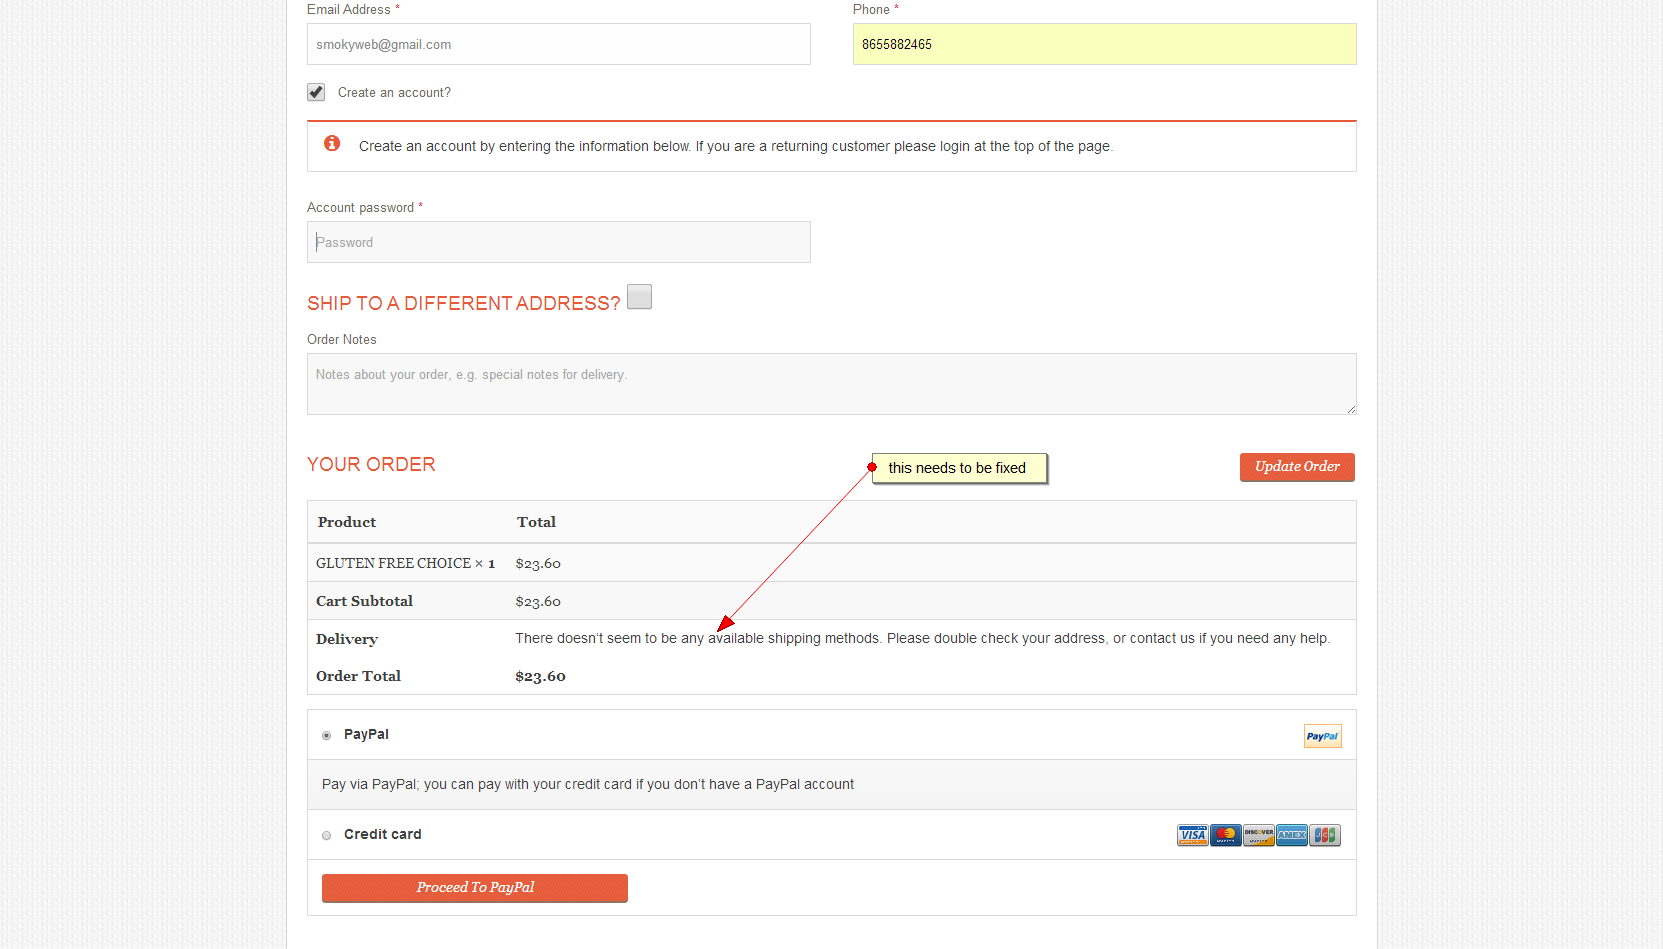Viewport: 1663px width, 949px height.
Task: Enable Ship to a different address checkbox
Action: coord(639,297)
